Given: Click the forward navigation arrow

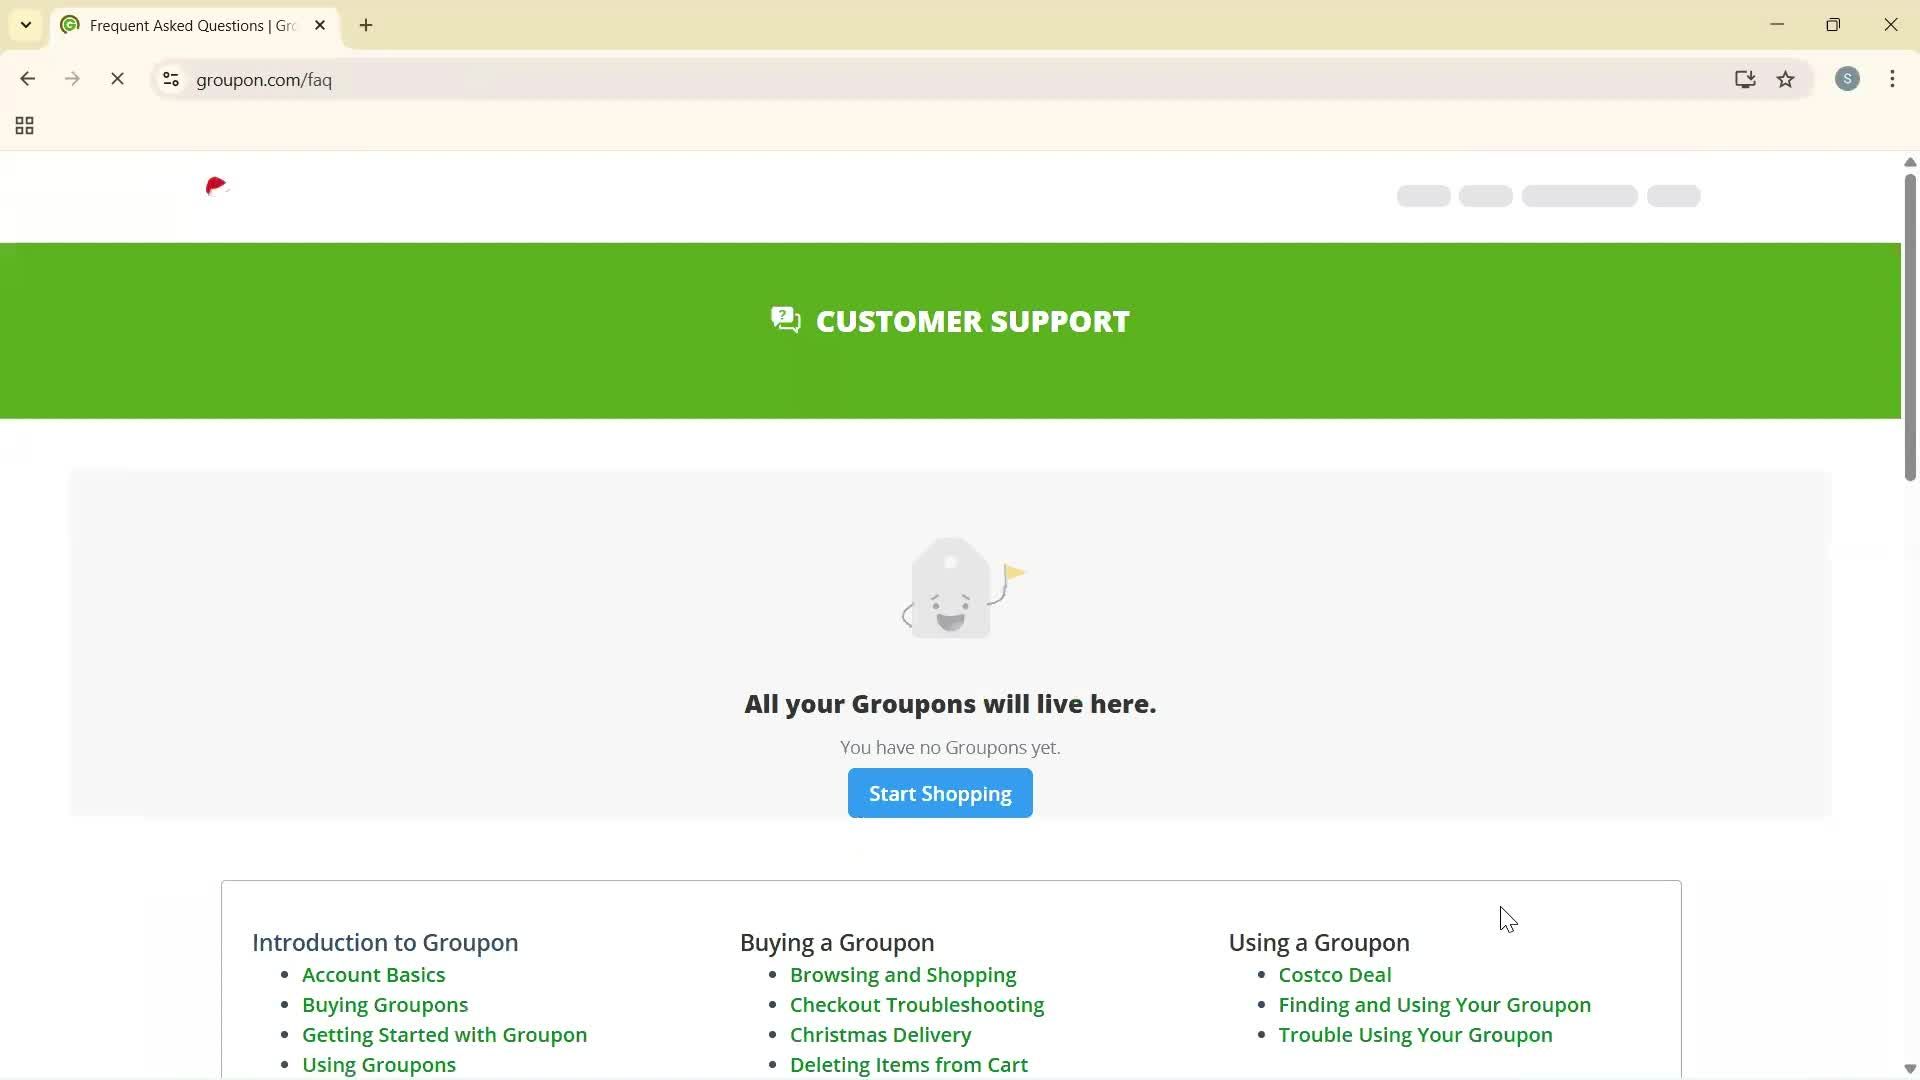Looking at the screenshot, I should pos(72,79).
